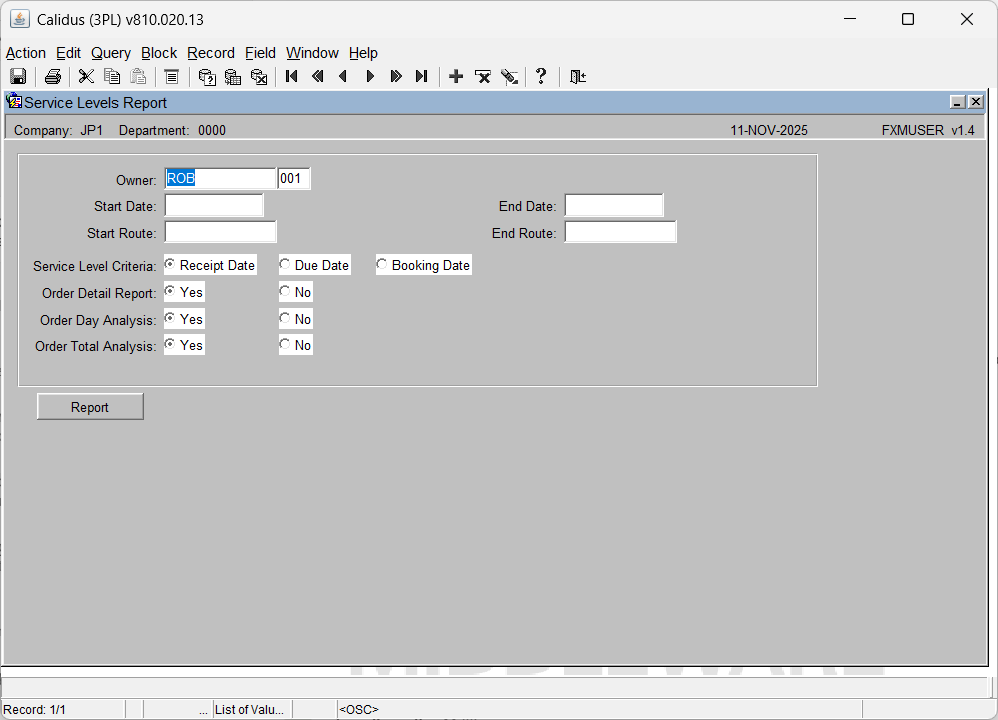This screenshot has height=720, width=998.
Task: Select the Due Date service level criteria
Action: point(286,265)
